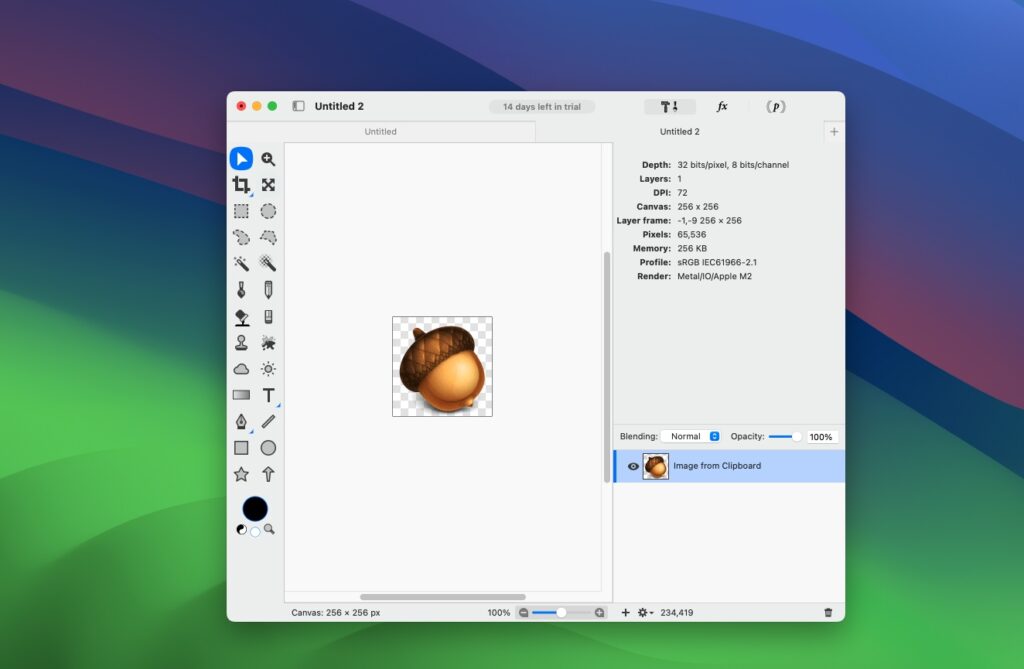The height and width of the screenshot is (669, 1024).
Task: Expand the elliptical selection tool options
Action: pos(268,211)
